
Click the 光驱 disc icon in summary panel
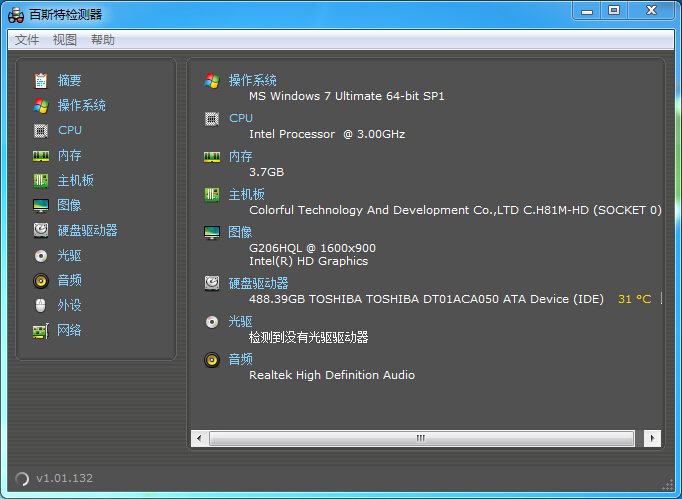pos(212,322)
